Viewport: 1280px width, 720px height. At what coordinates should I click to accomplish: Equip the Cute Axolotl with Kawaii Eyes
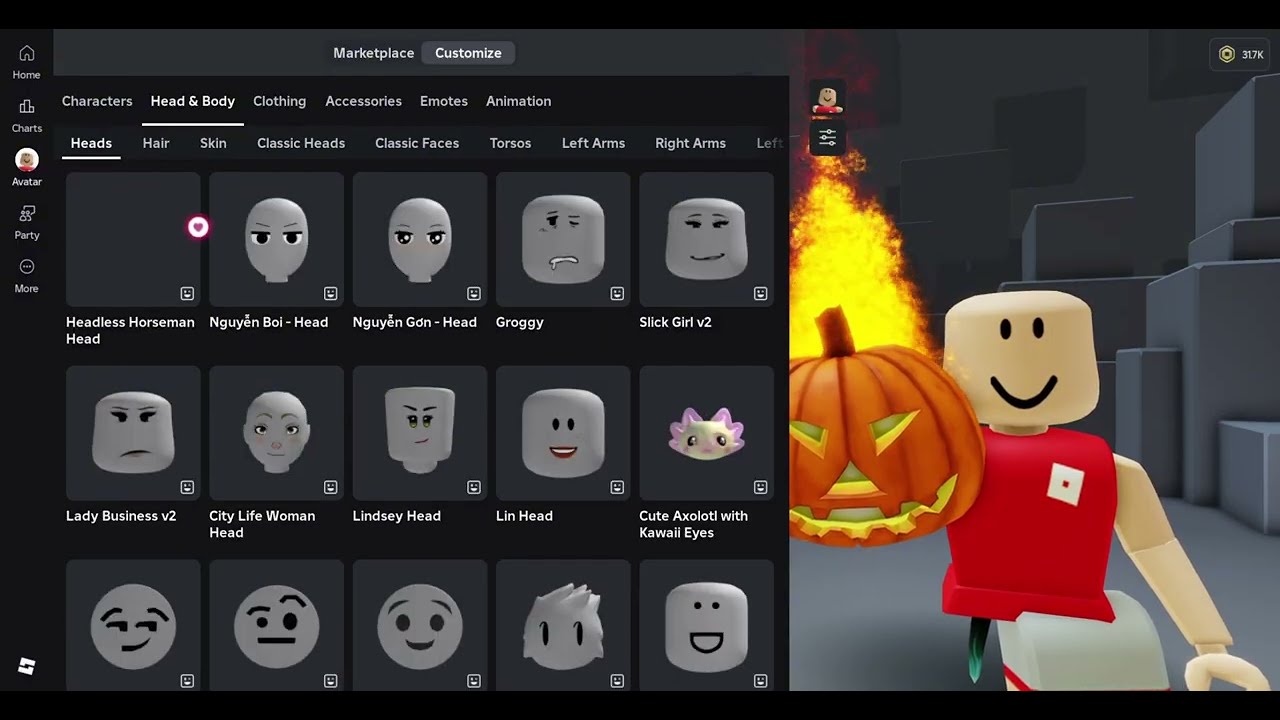[706, 433]
